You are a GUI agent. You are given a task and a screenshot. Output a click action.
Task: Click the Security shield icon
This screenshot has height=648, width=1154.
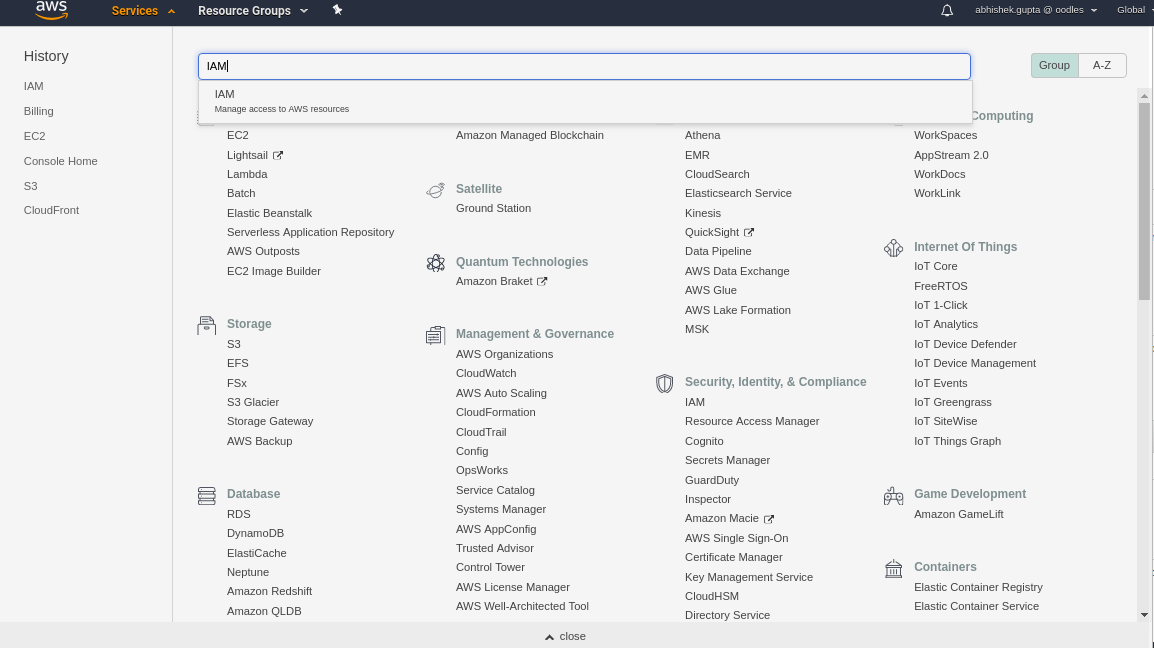click(665, 383)
